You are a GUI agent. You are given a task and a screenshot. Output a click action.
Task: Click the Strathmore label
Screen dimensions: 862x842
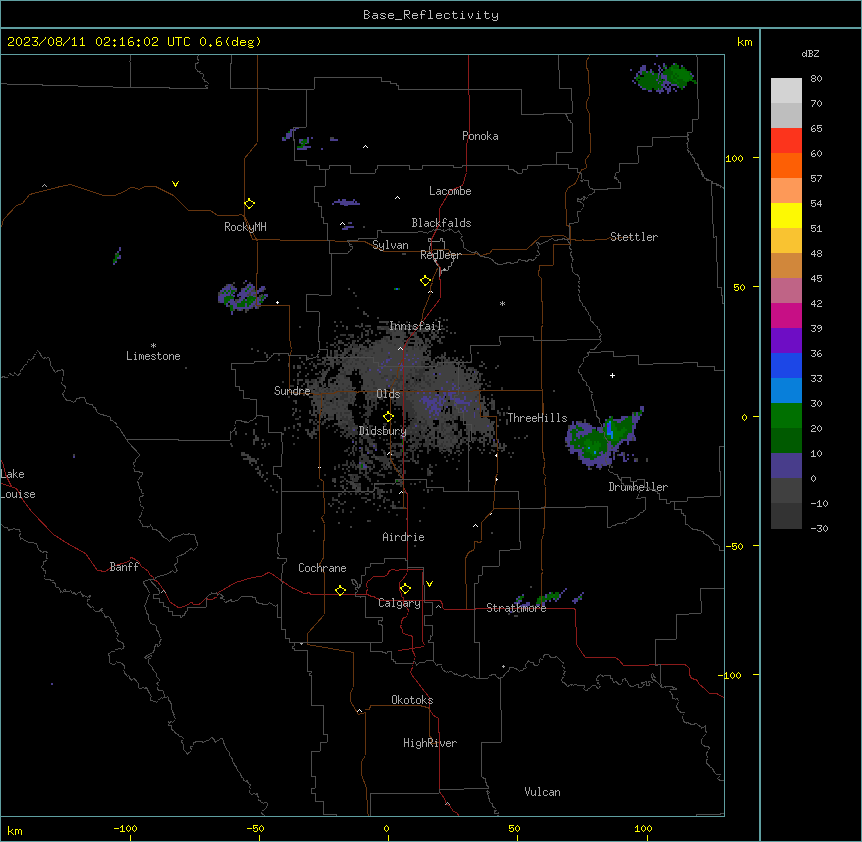516,608
